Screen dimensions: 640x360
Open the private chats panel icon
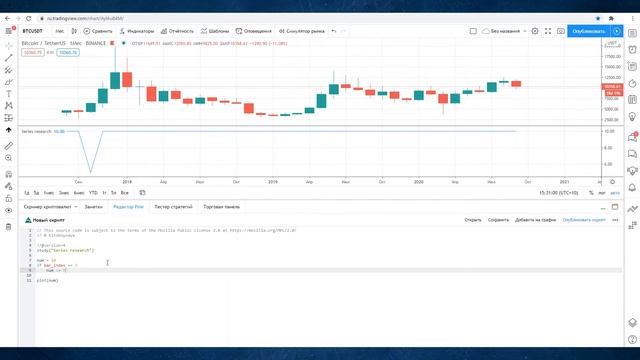point(632,154)
